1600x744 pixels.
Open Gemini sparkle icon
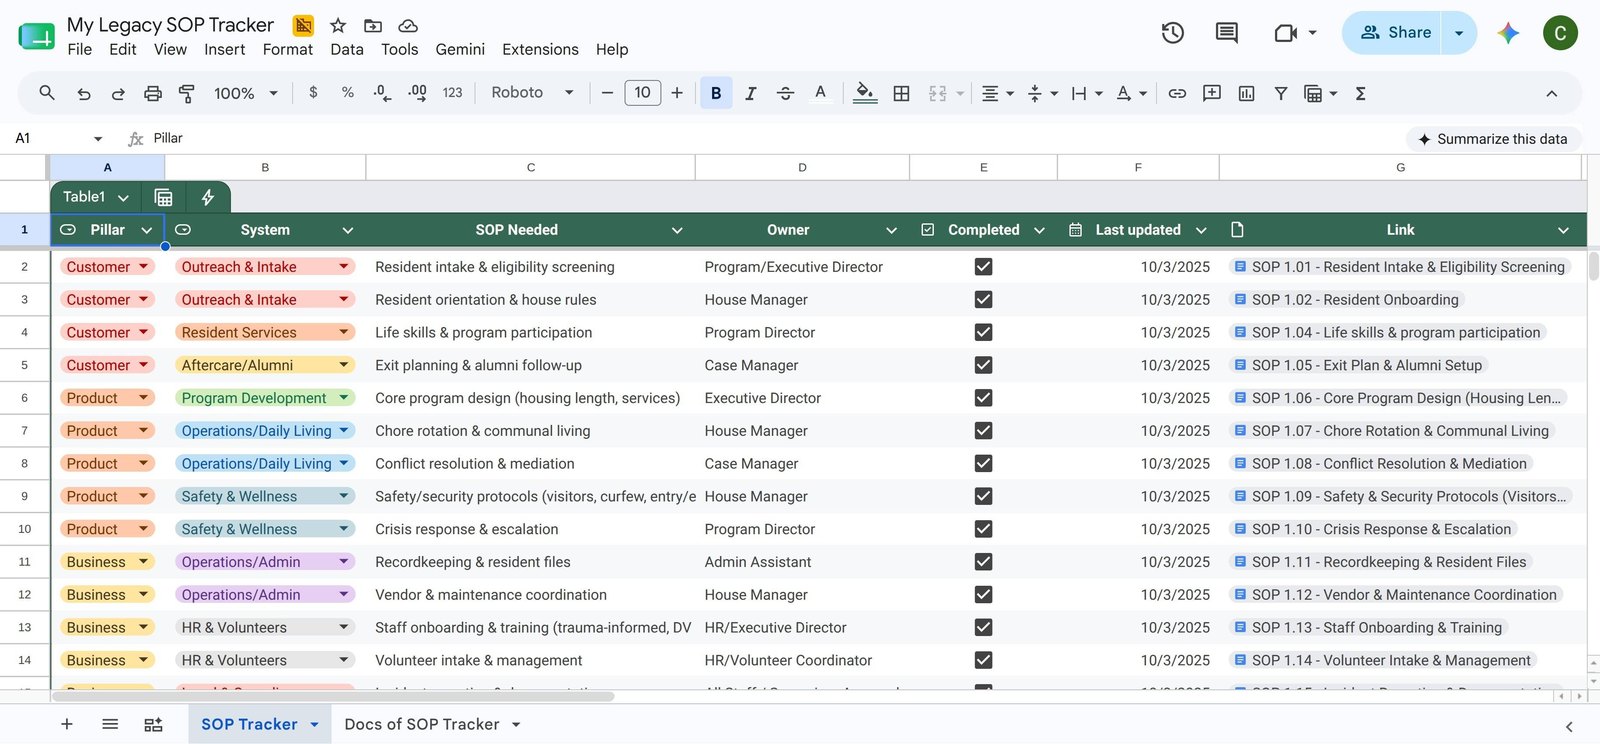(1508, 33)
